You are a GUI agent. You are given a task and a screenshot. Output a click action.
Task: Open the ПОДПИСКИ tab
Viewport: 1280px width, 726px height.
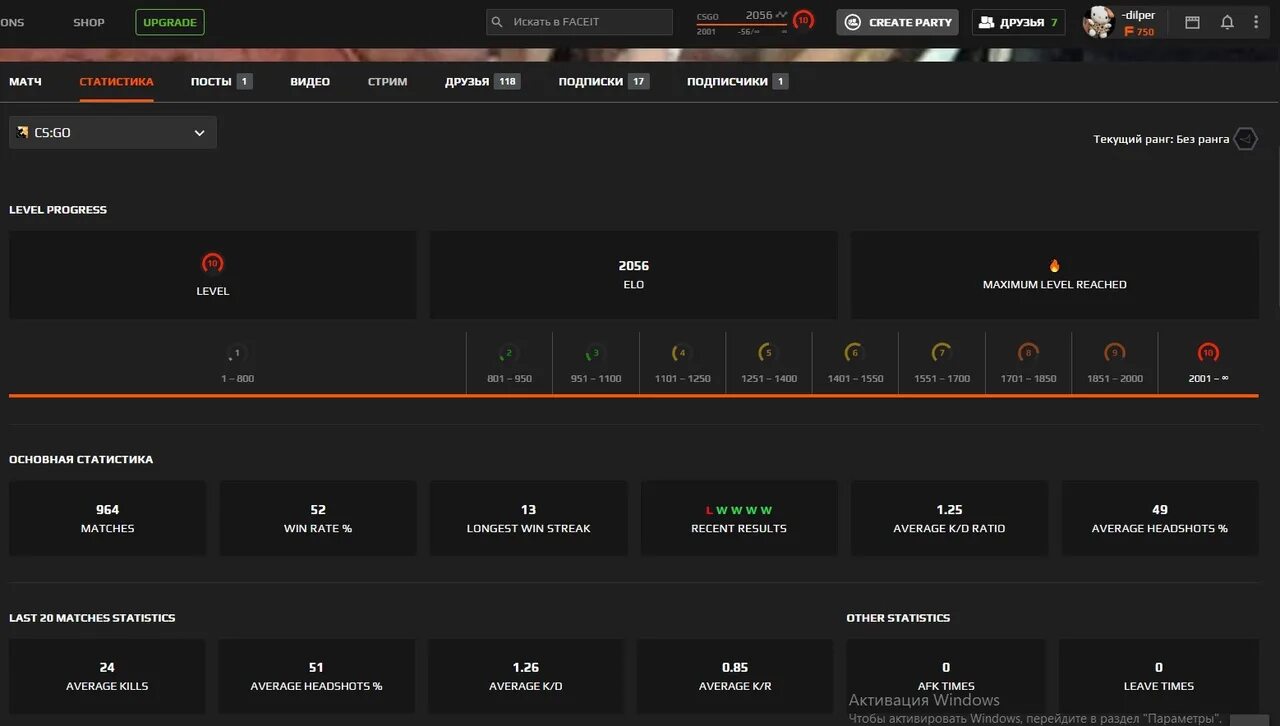[x=603, y=81]
